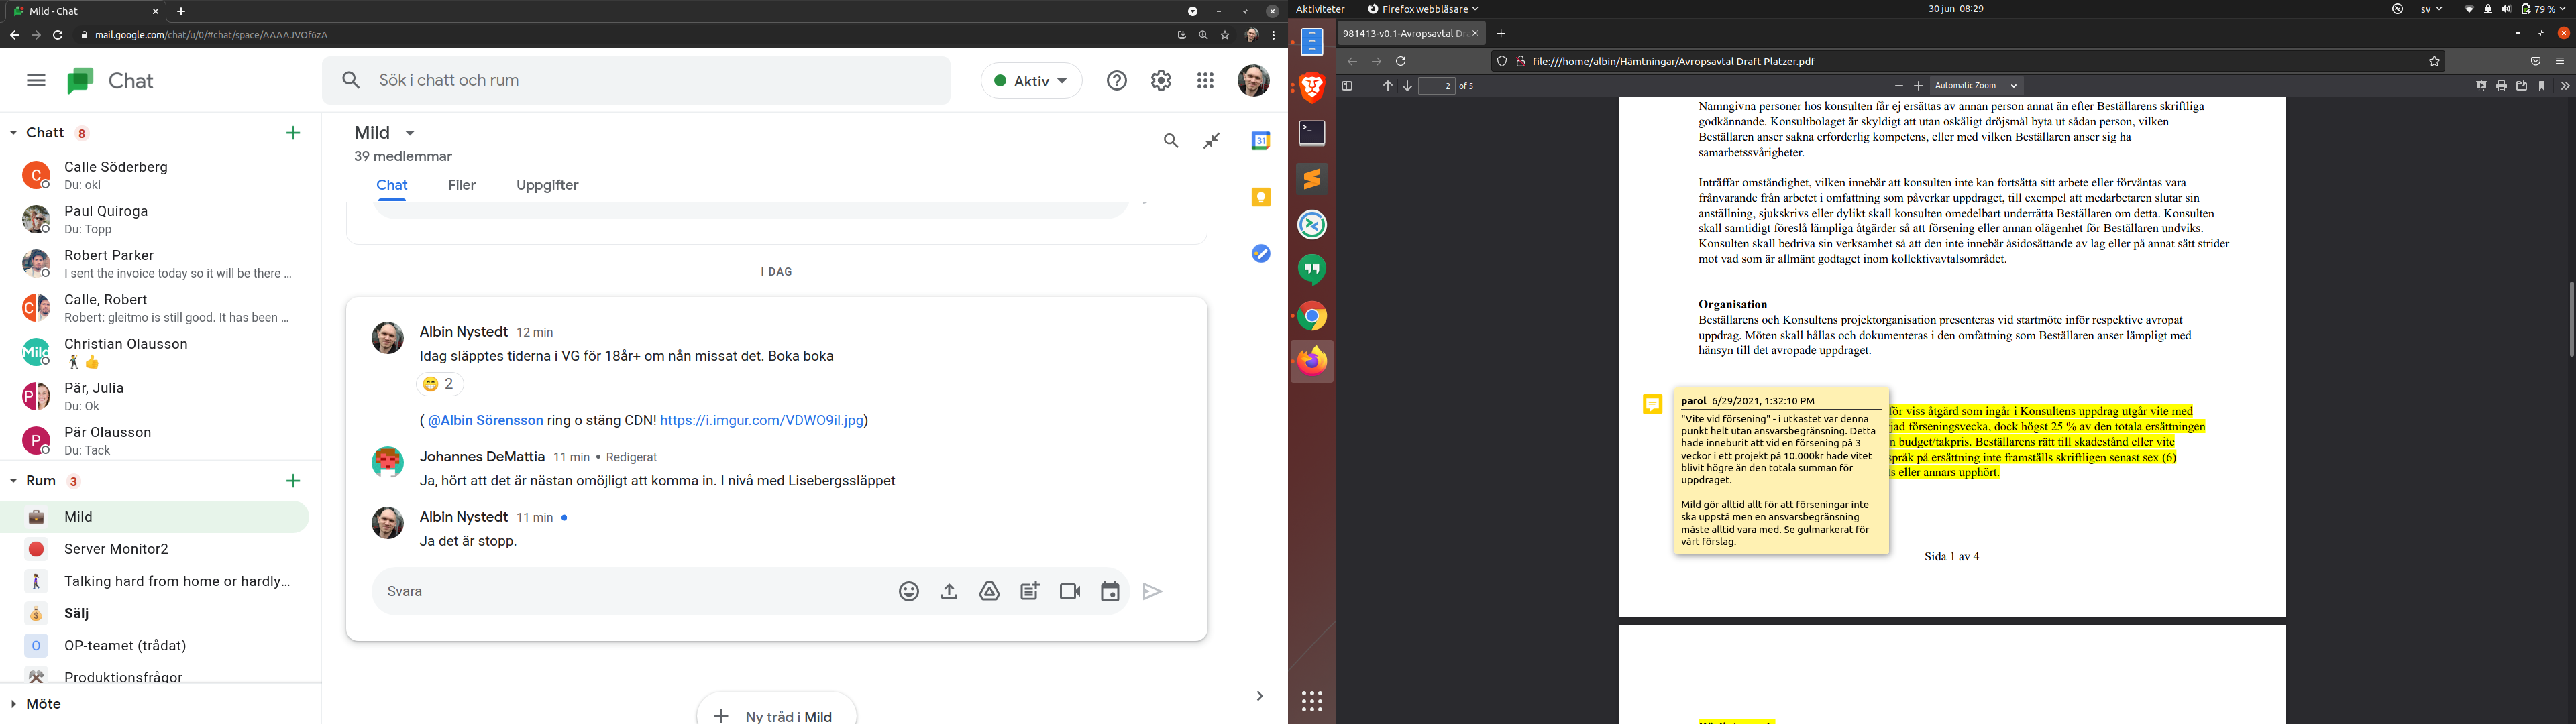Screen dimensions: 2576x724
Task: Collapse the Rum section
Action: coord(14,481)
